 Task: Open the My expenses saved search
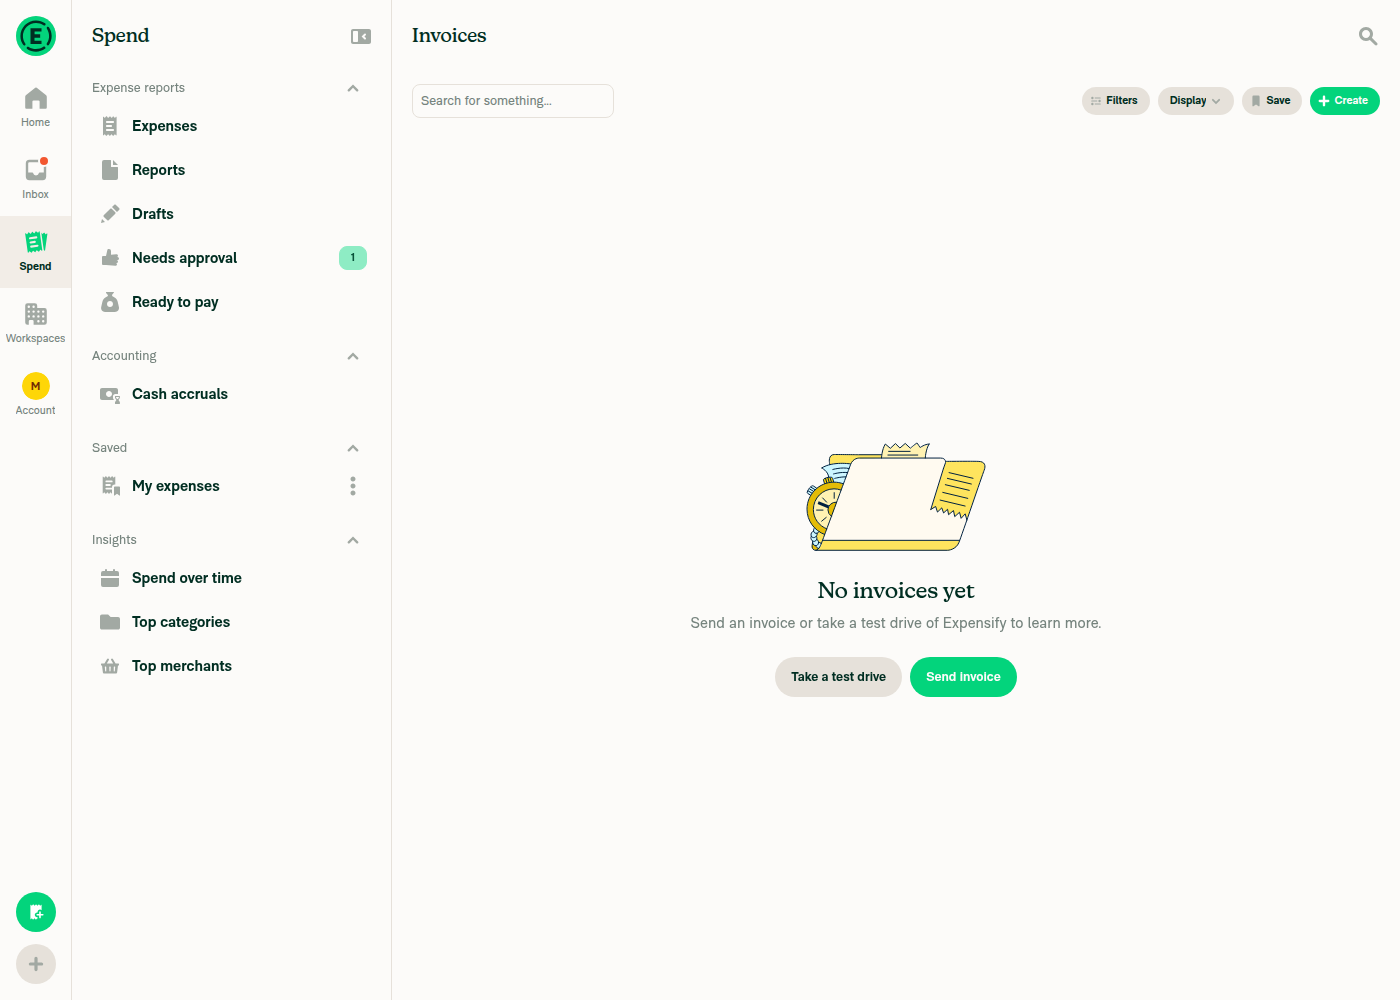231,486
